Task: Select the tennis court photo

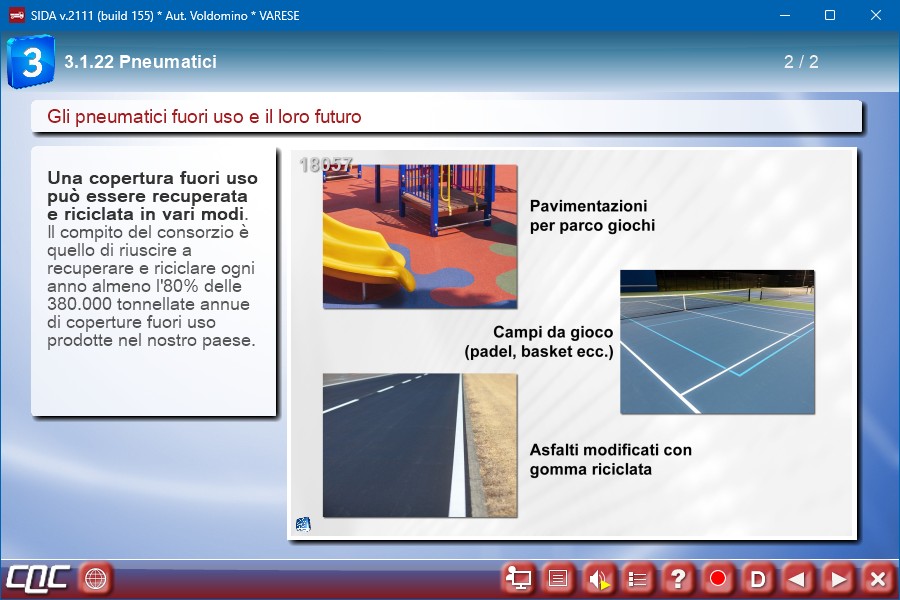Action: [x=717, y=341]
